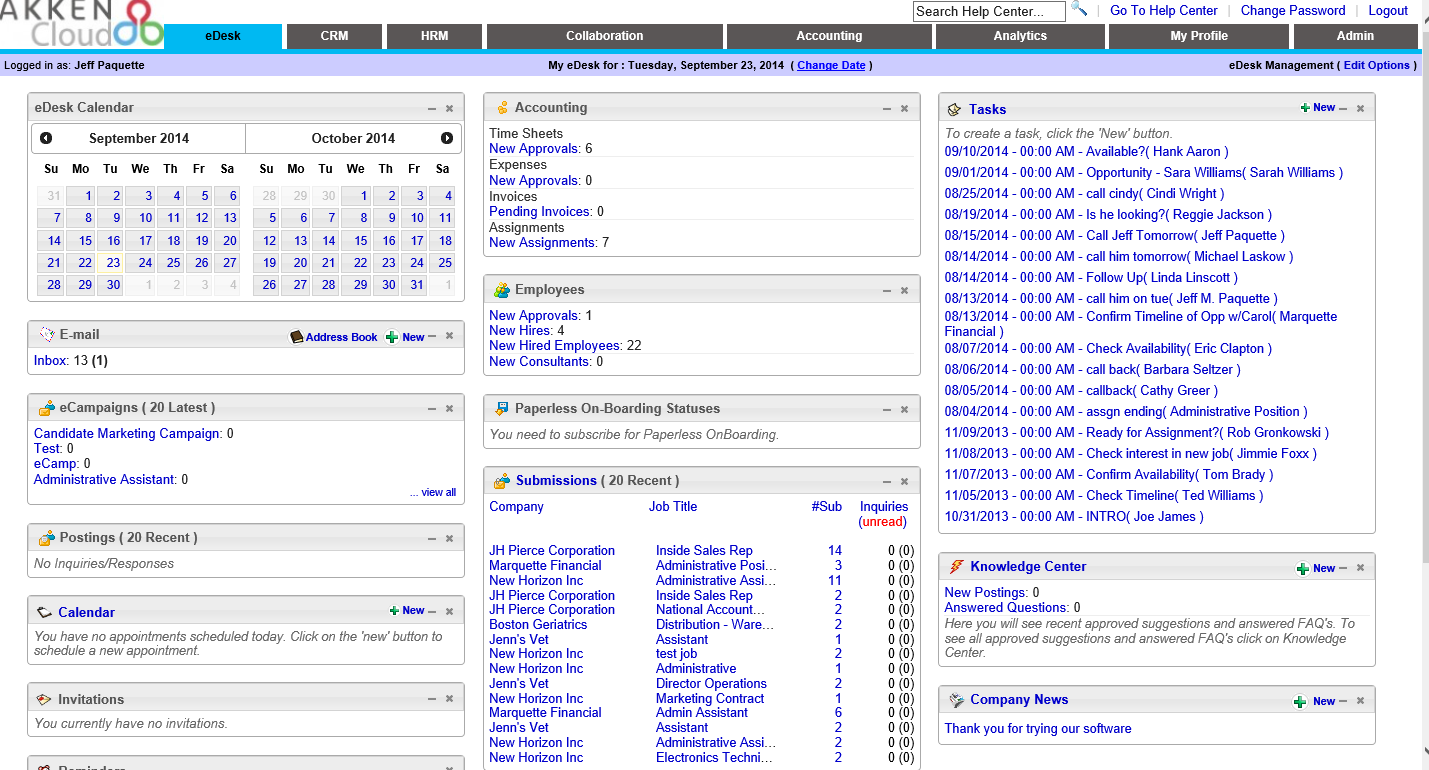This screenshot has height=770, width=1429.
Task: Open task 'Available?( Hank Aaron )'
Action: point(1084,152)
